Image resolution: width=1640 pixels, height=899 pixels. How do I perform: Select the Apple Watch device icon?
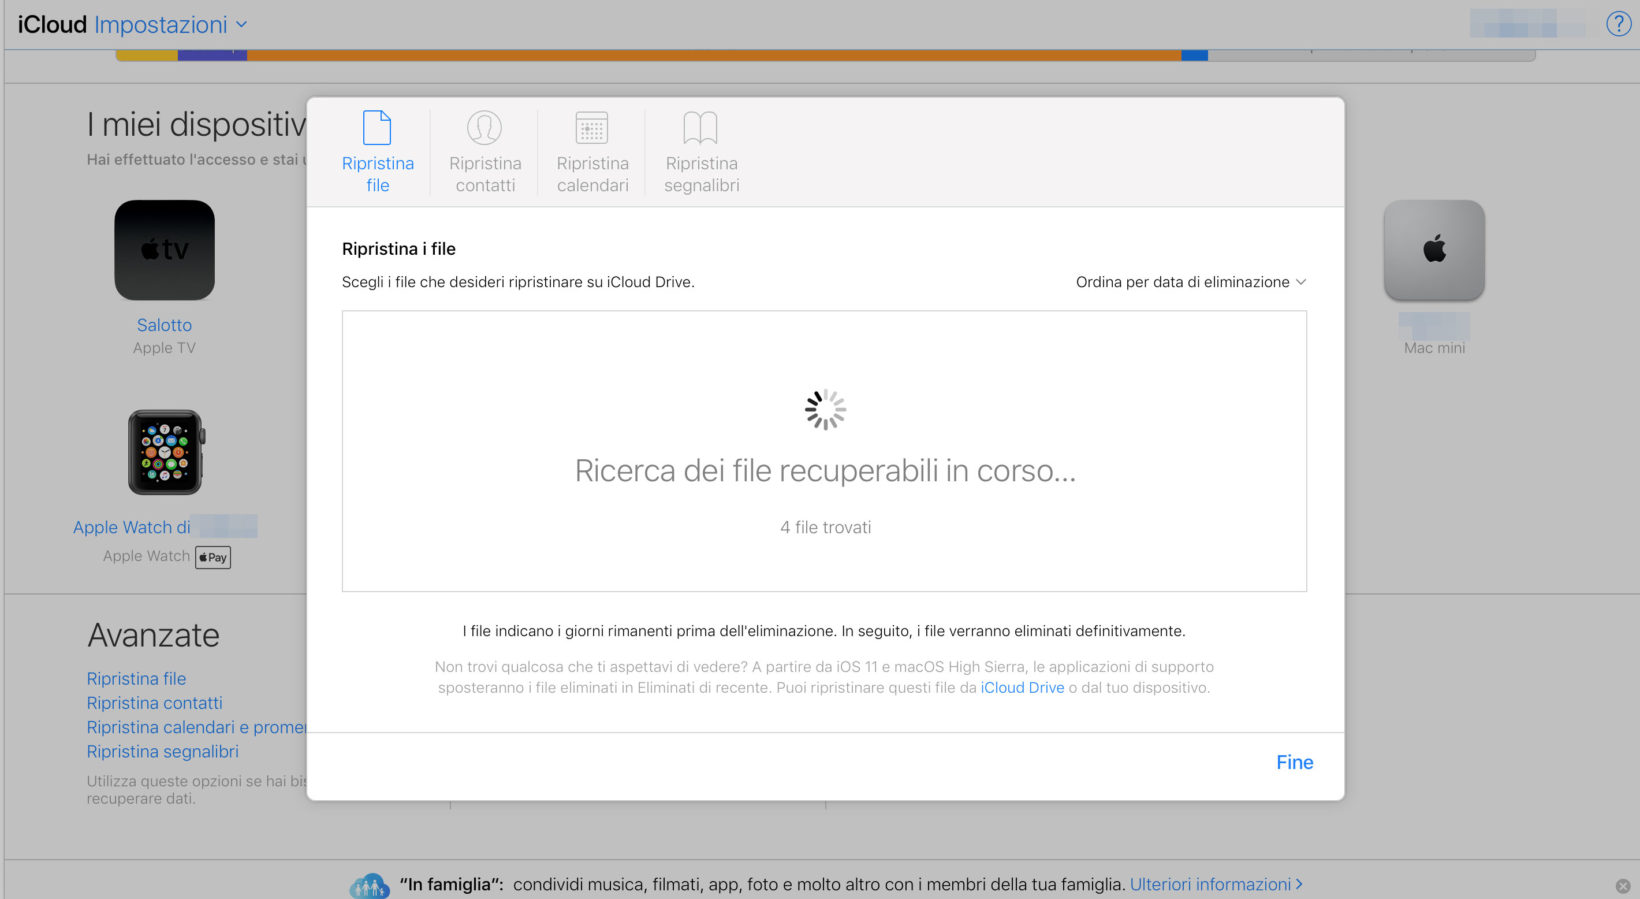coord(166,452)
